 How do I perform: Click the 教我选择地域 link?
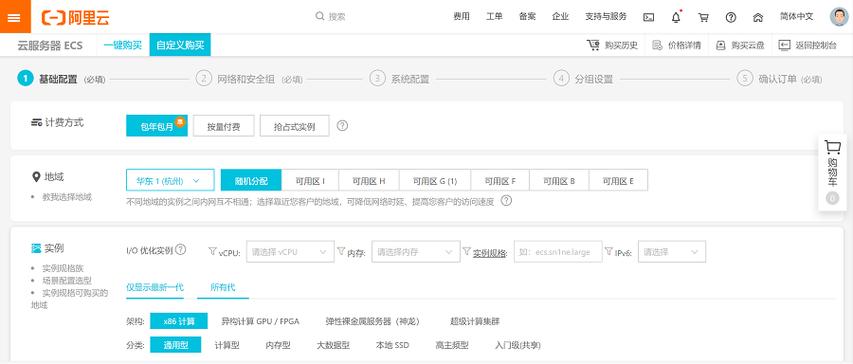[67, 197]
